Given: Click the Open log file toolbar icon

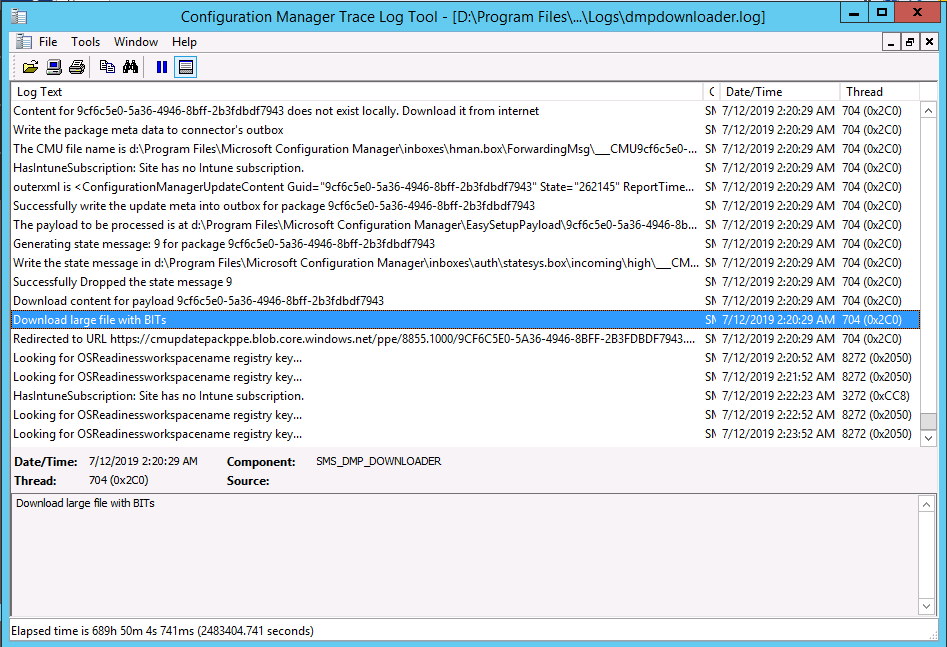Looking at the screenshot, I should click(30, 67).
